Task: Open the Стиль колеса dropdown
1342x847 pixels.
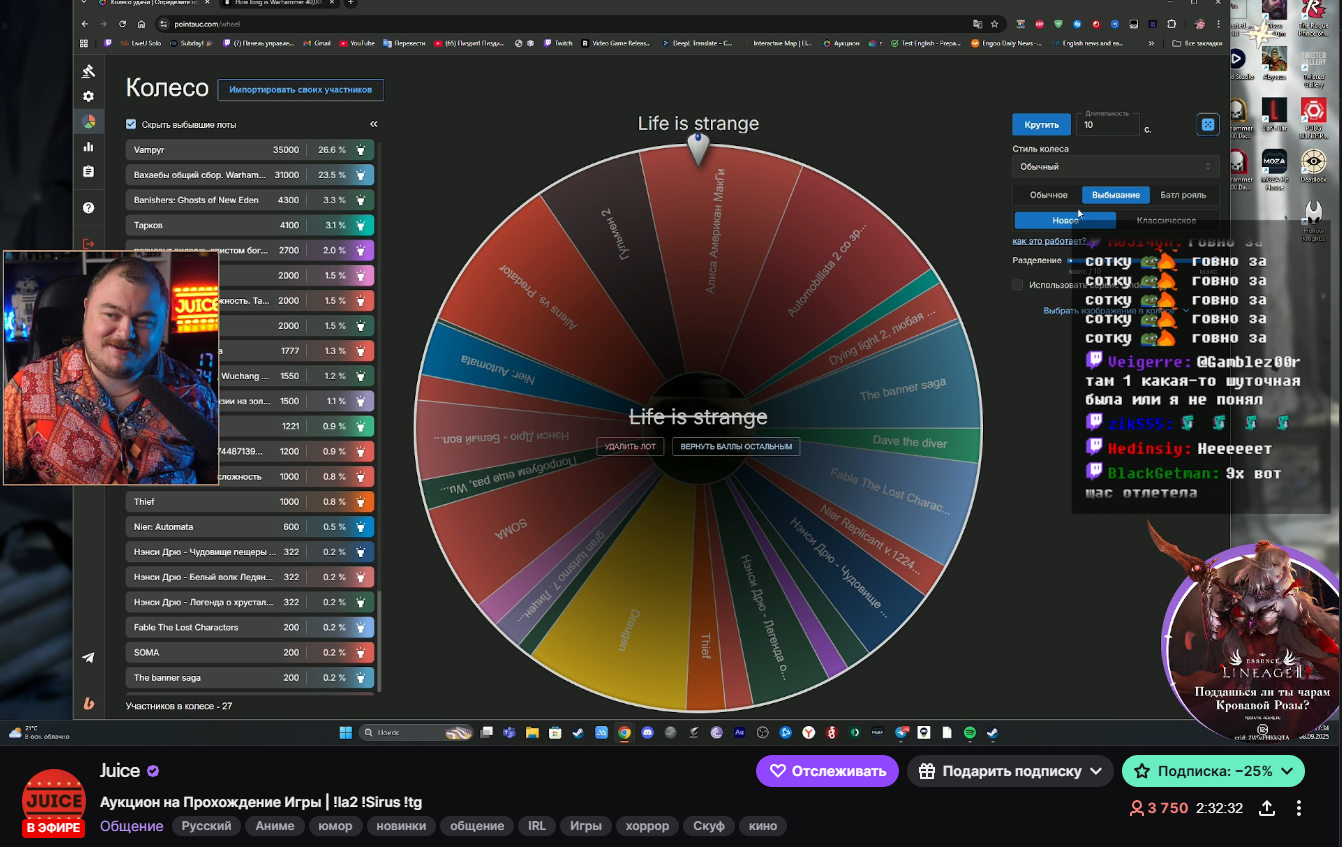Action: pos(1115,167)
